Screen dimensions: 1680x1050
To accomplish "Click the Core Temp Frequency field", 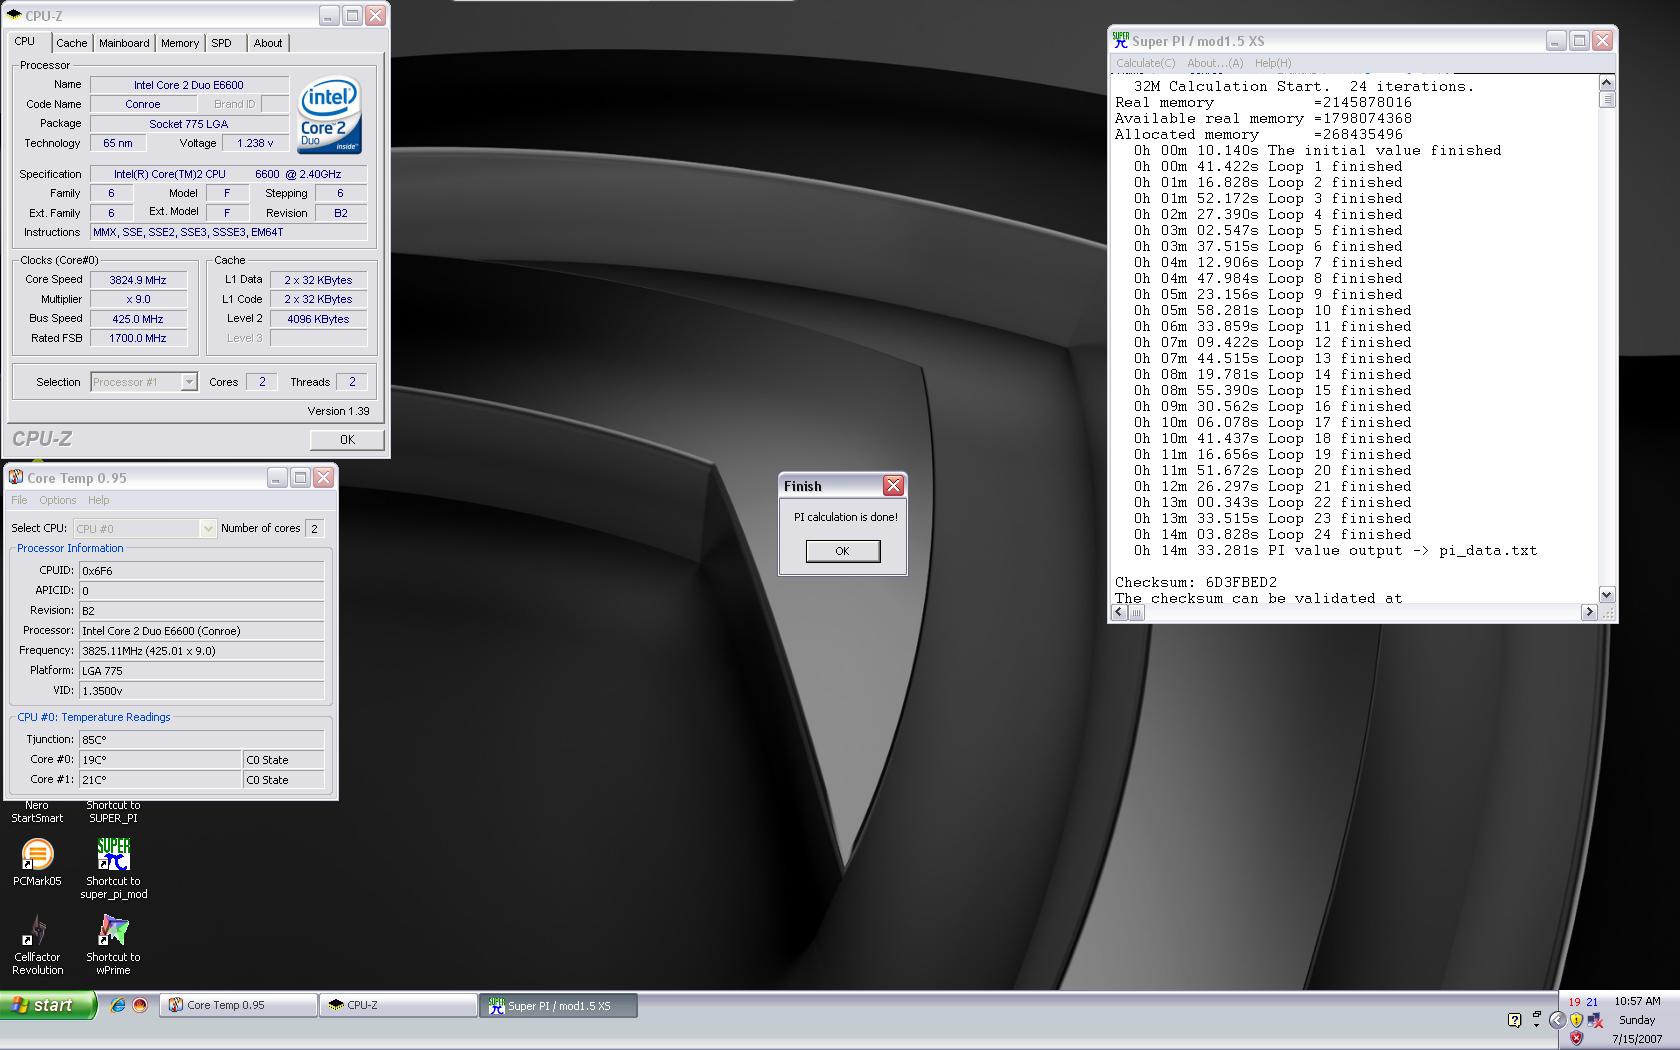I will (x=201, y=651).
